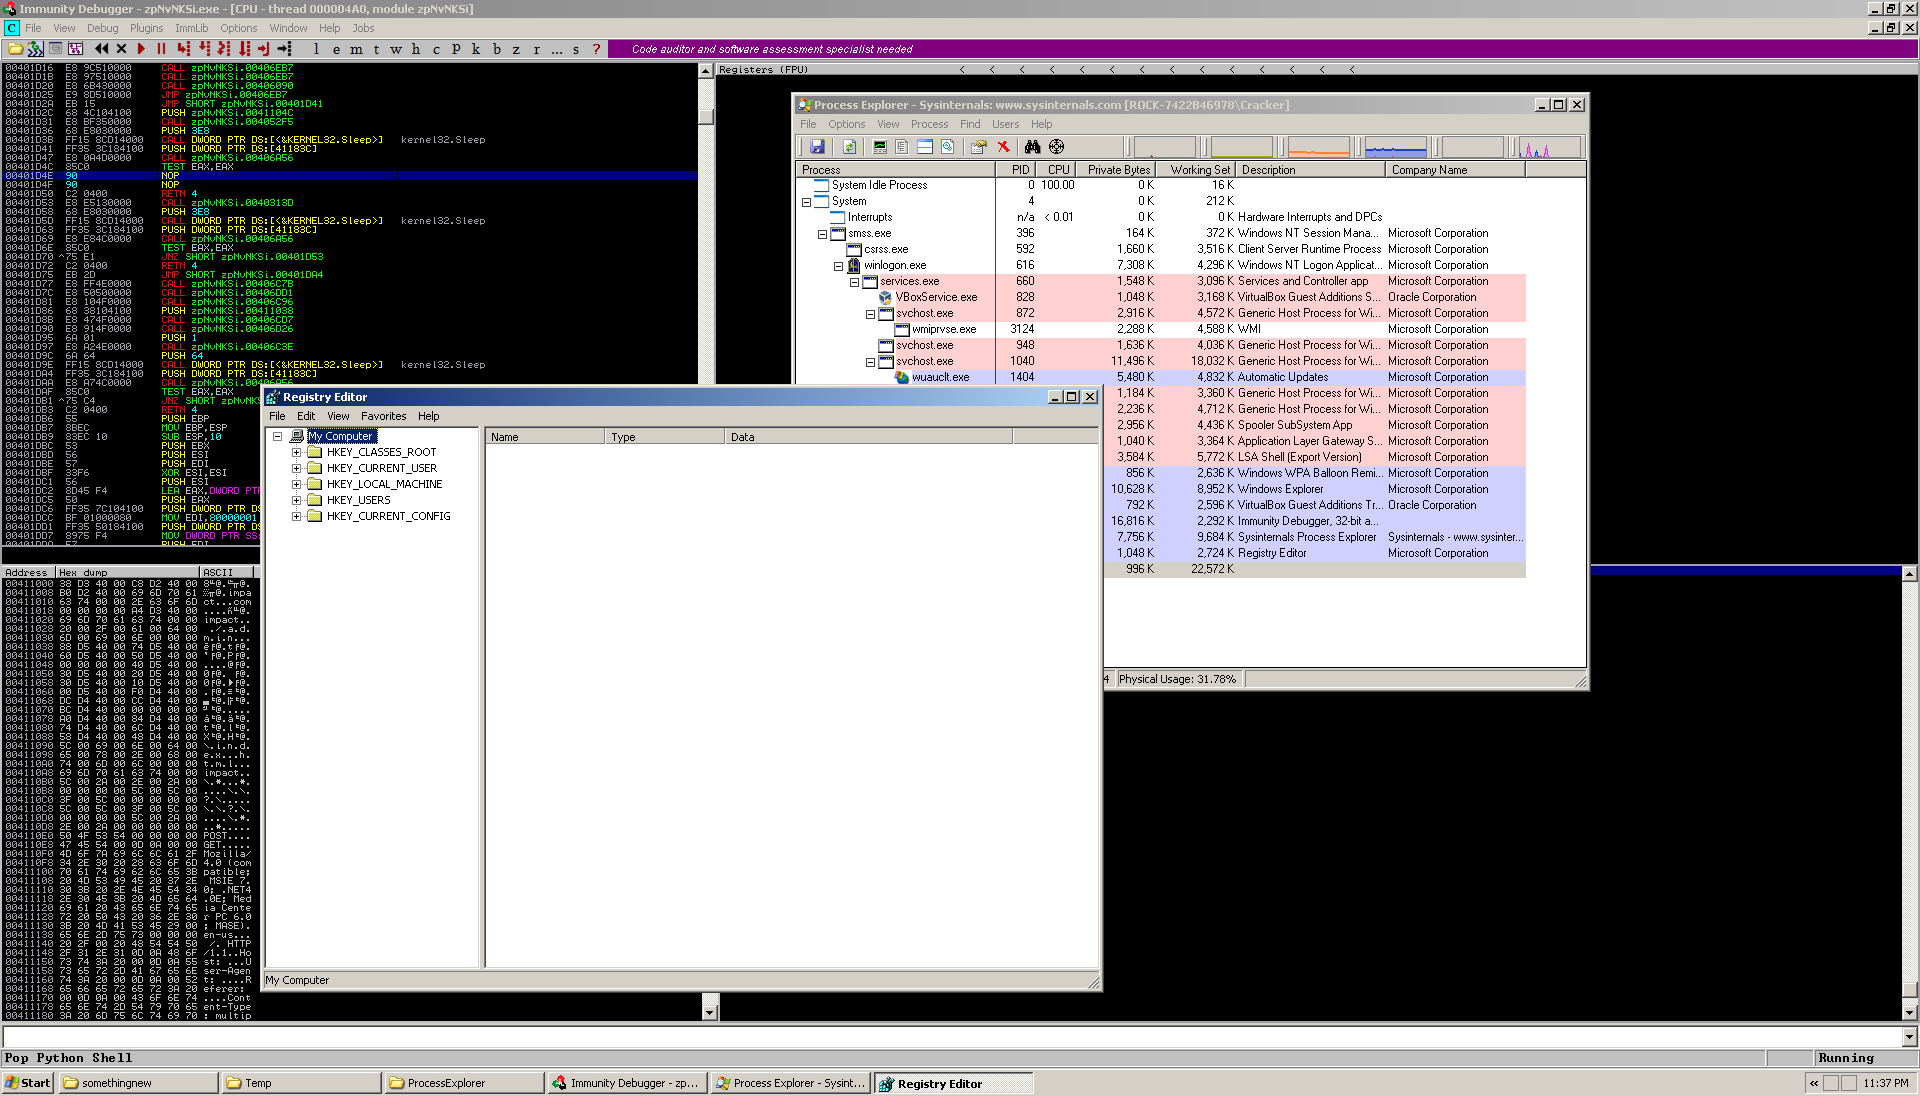Screen dimensions: 1920x1096
Task: Expand HKEY_CURRENT_USER in Registry Editor
Action: [296, 468]
